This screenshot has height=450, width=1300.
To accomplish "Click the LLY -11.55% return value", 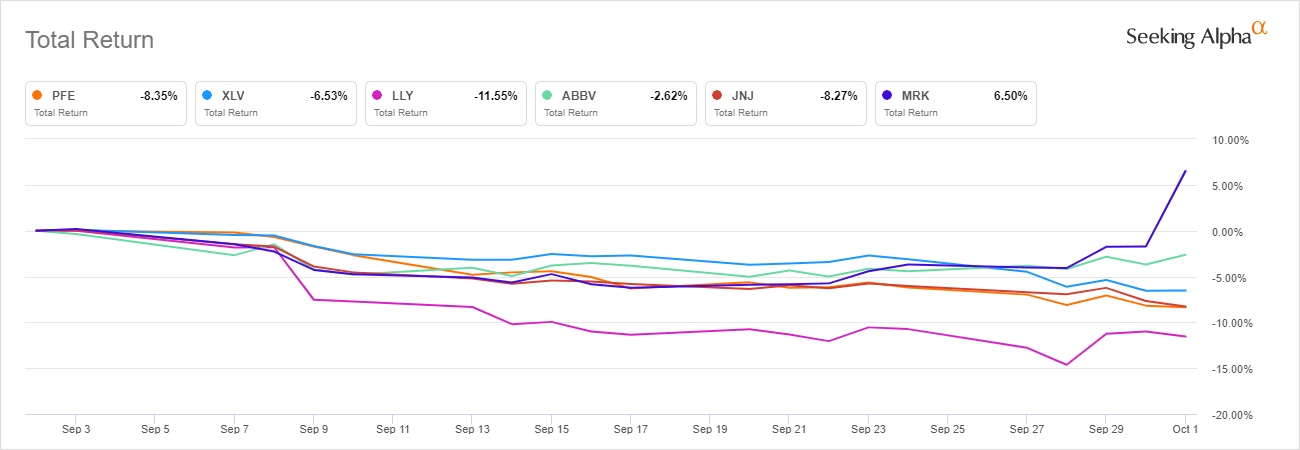I will click(x=495, y=95).
